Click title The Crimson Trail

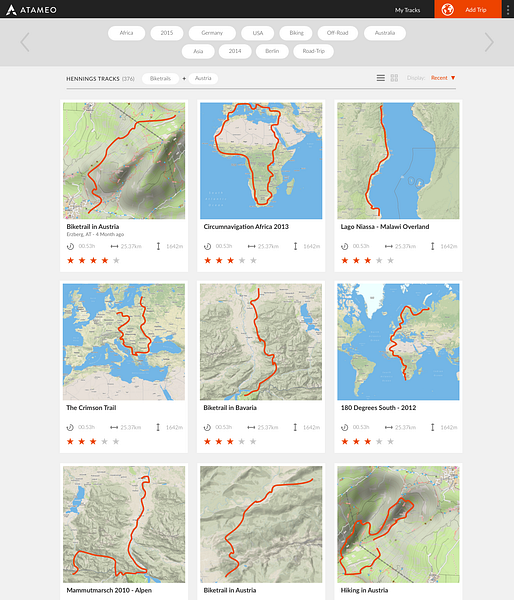tap(91, 408)
